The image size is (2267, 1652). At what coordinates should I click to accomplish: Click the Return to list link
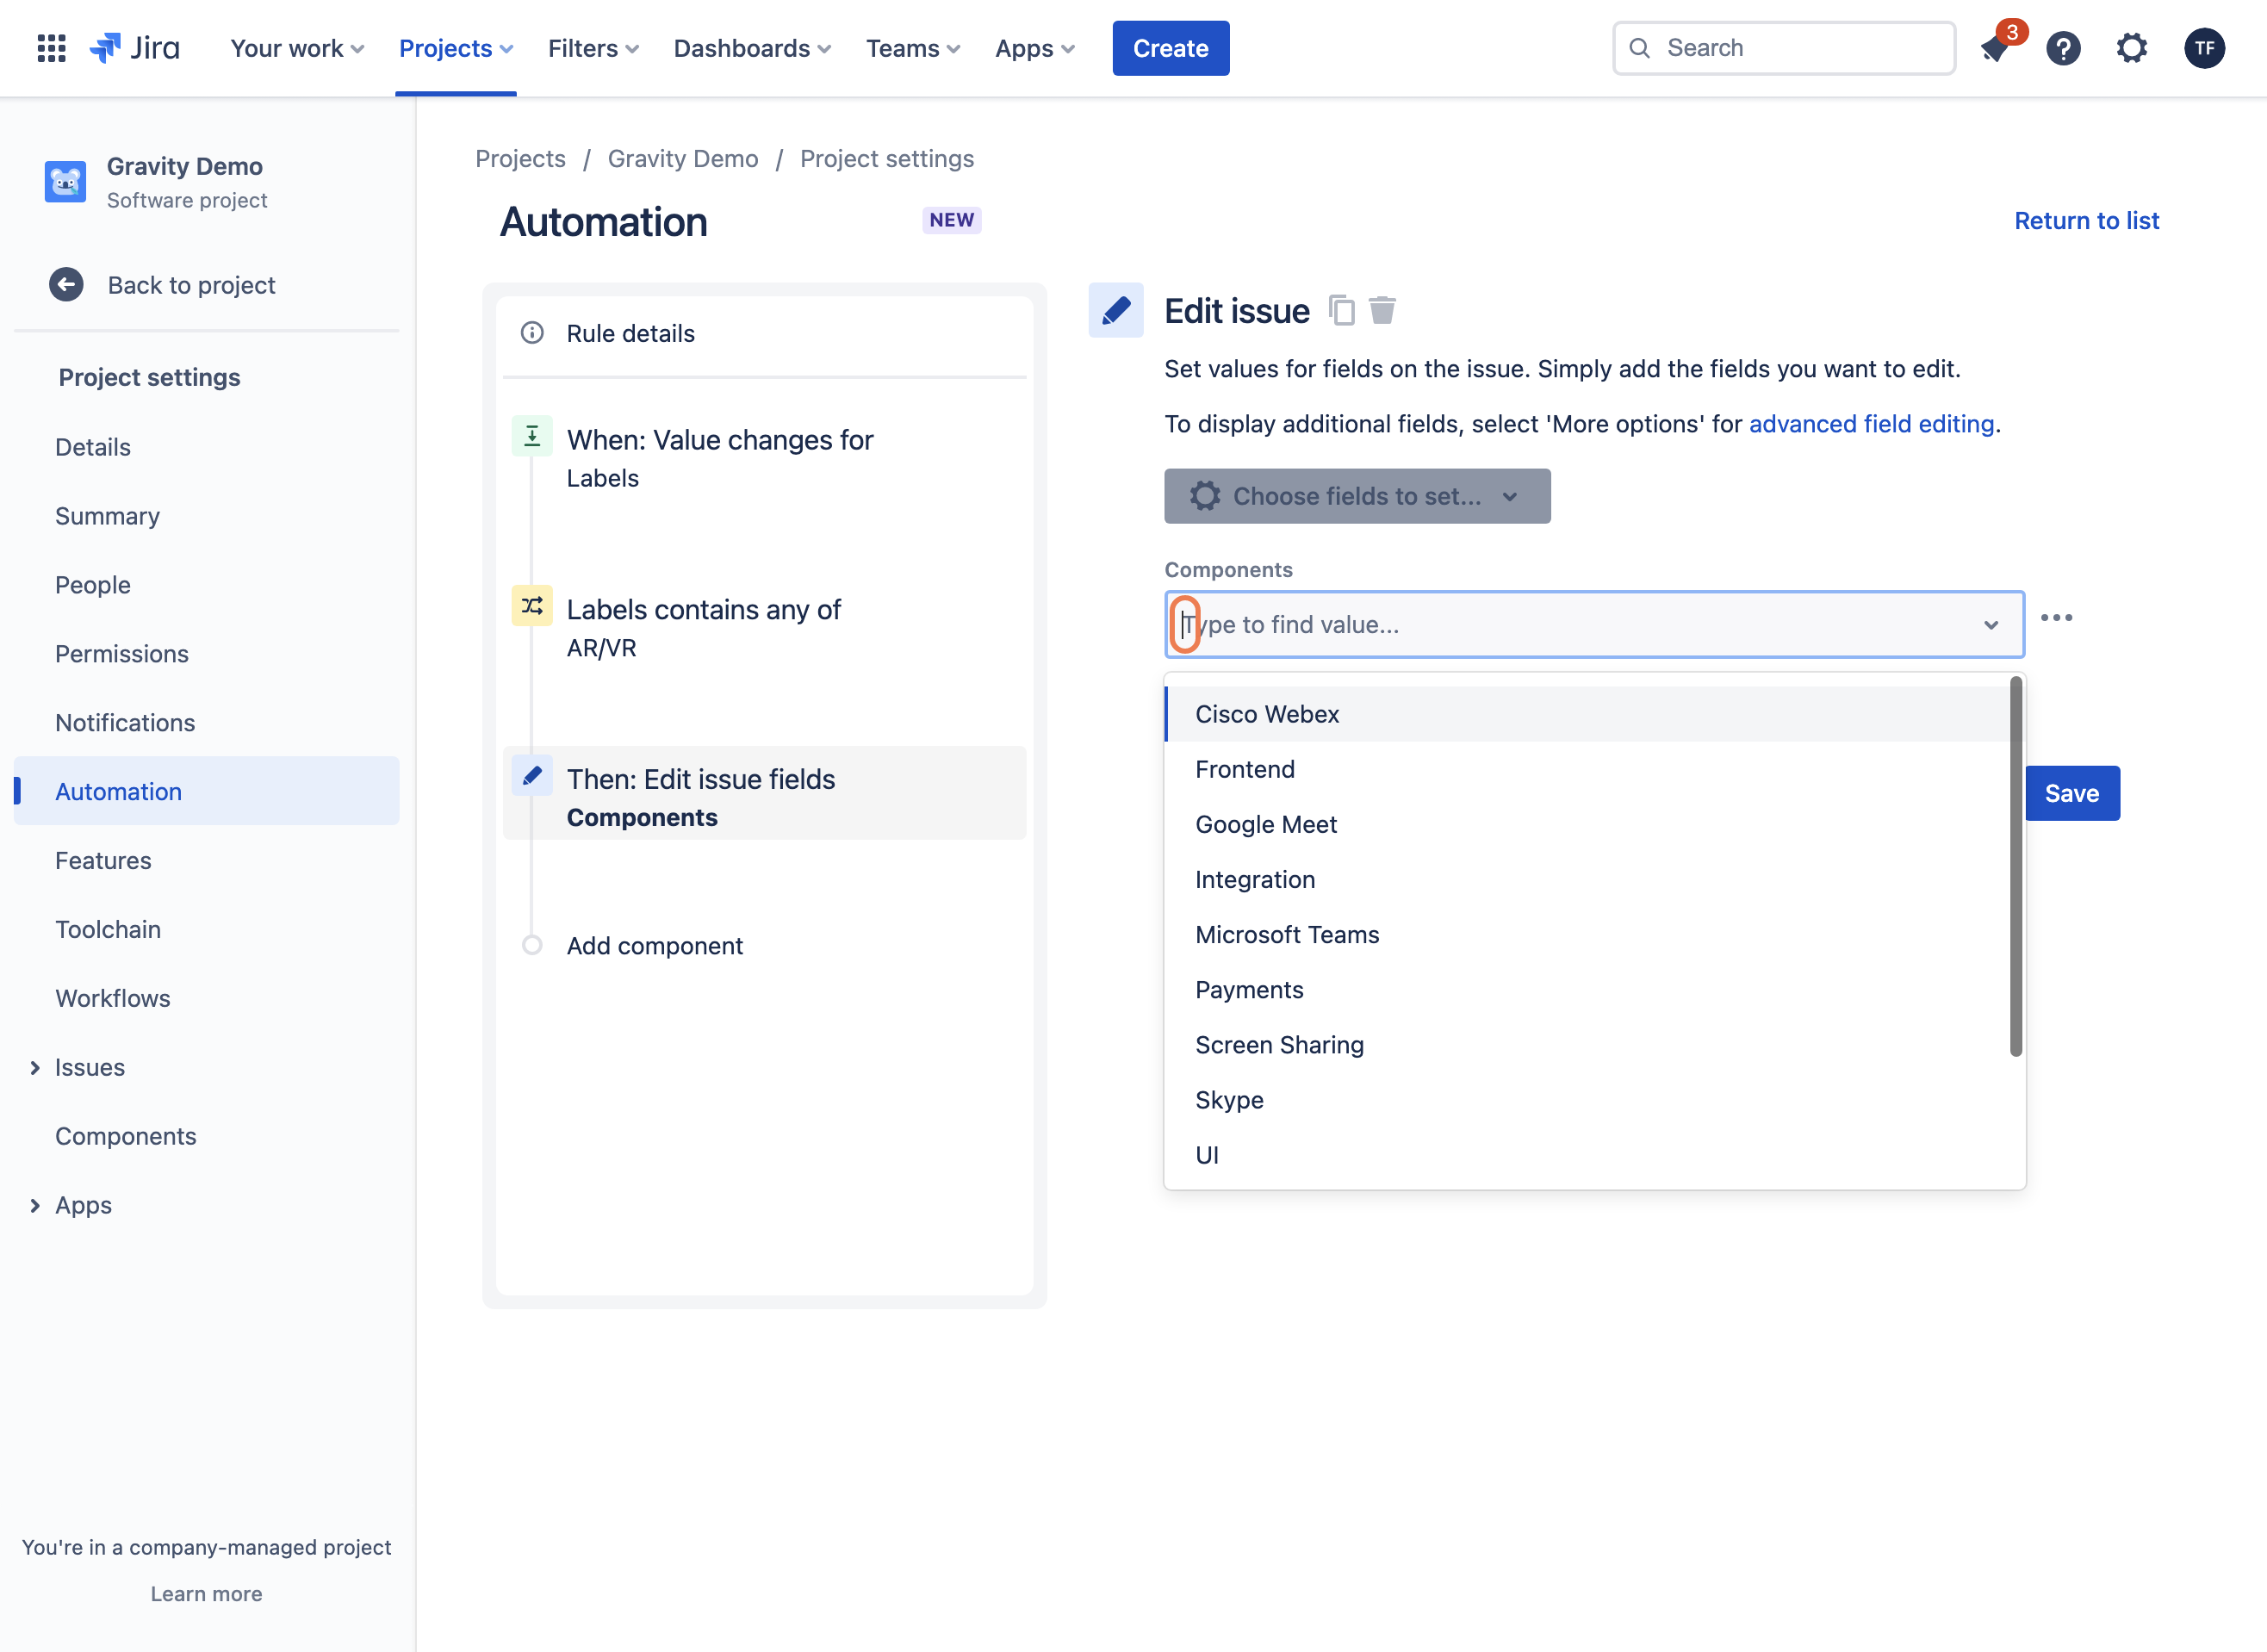2086,221
